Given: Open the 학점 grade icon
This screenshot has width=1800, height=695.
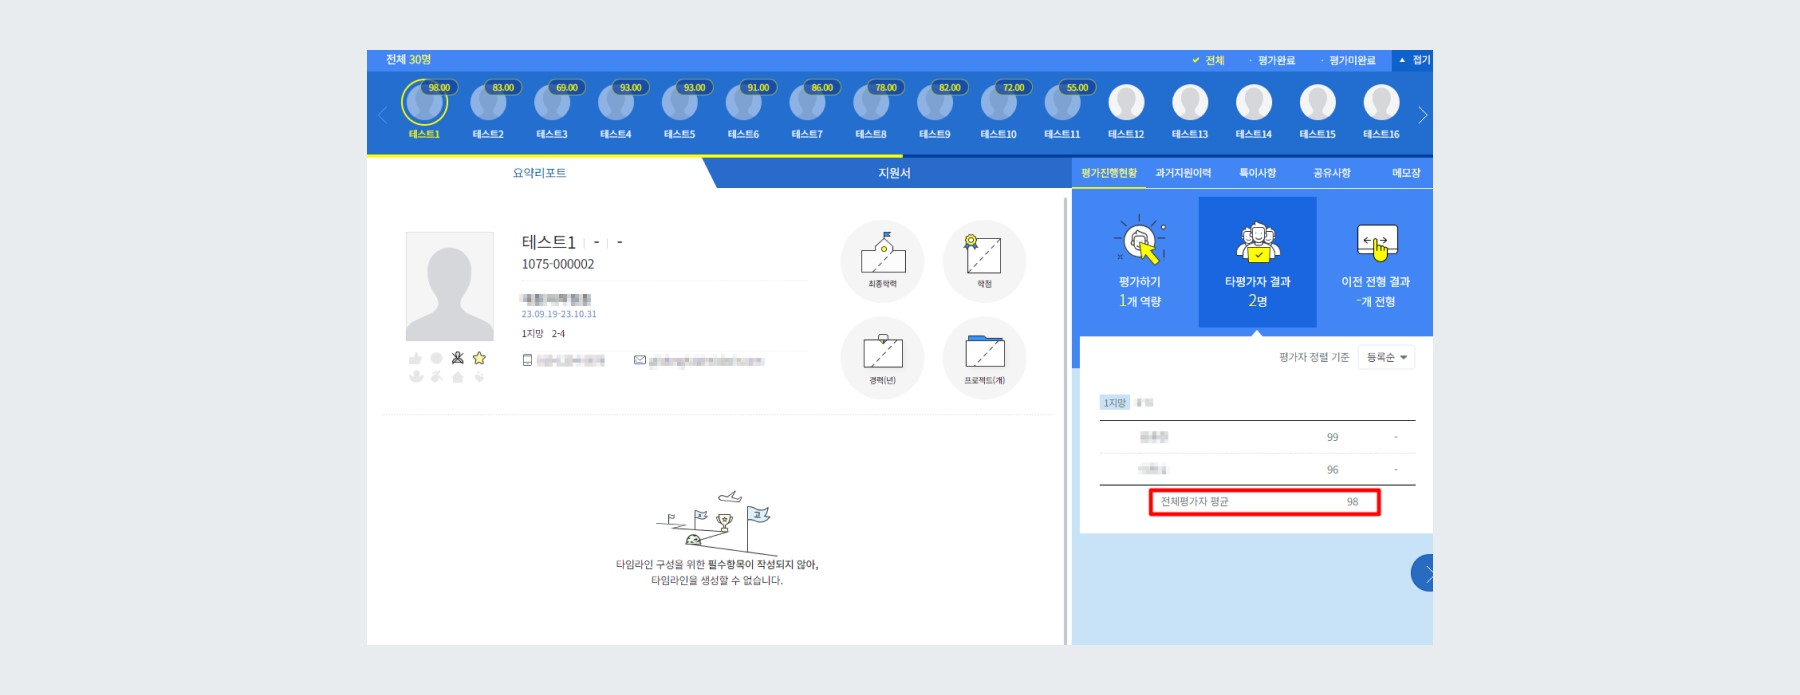Looking at the screenshot, I should 984,261.
